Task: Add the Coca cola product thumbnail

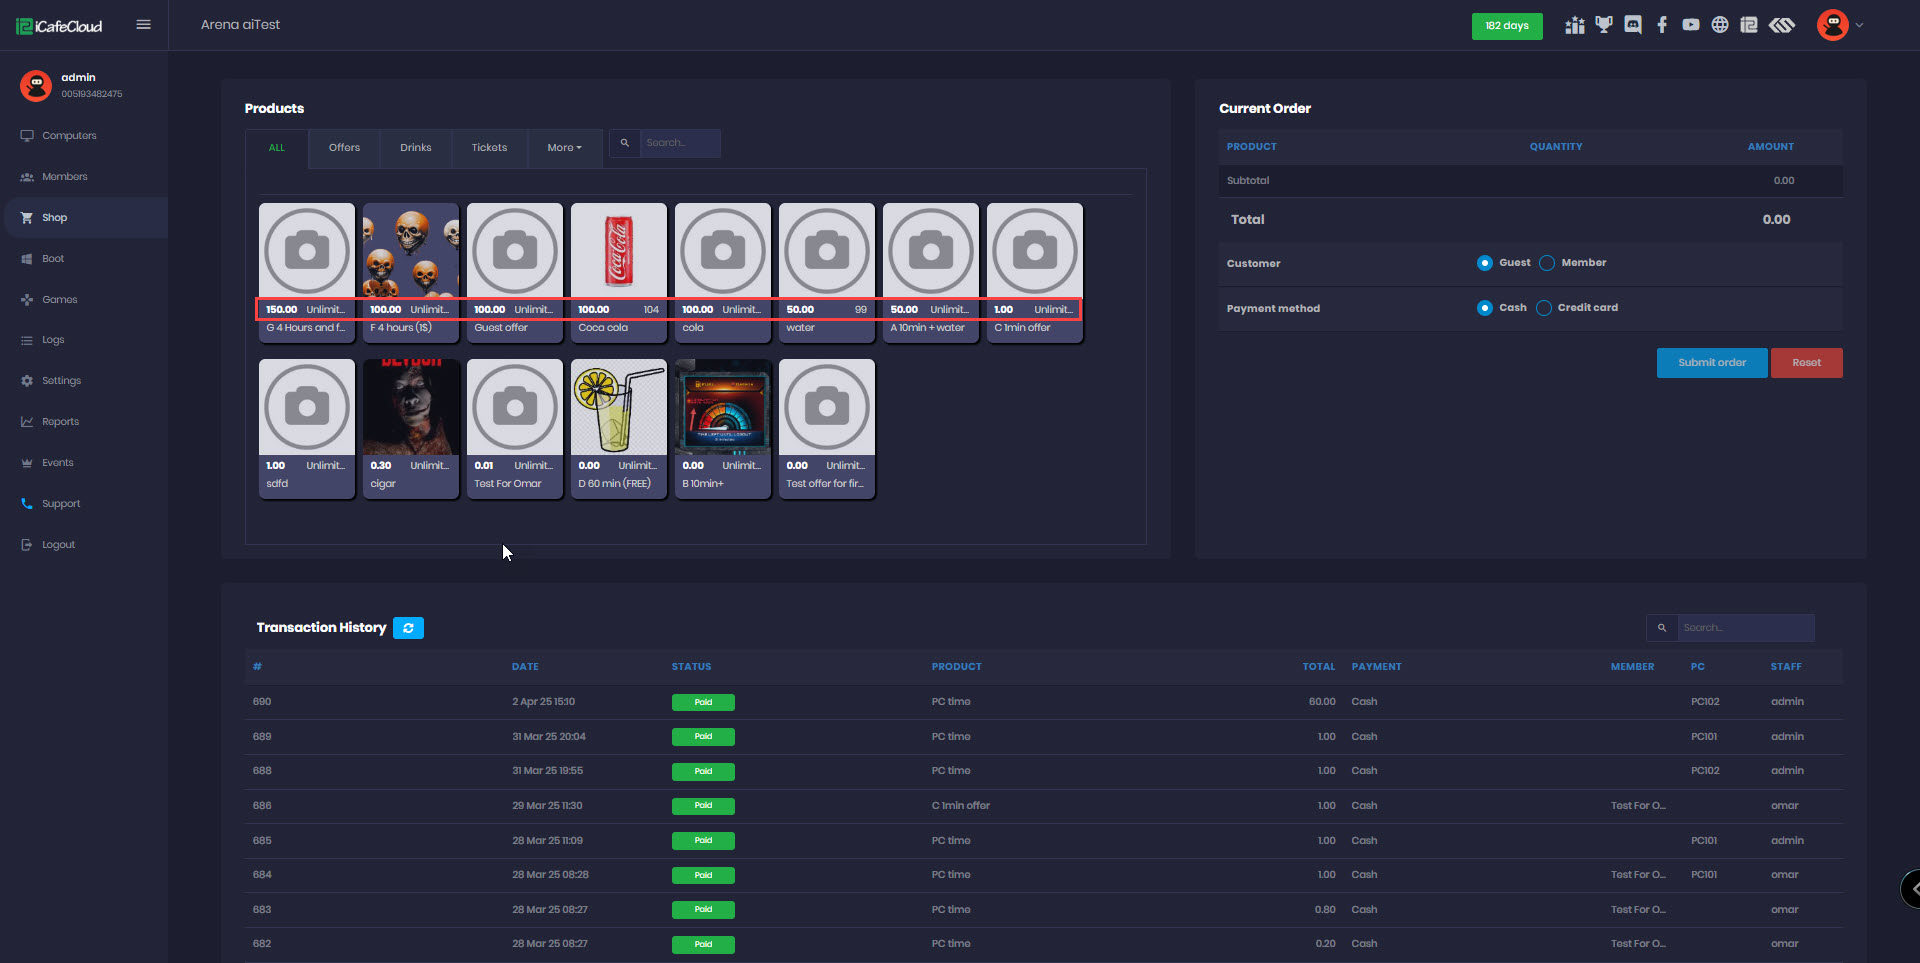Action: [x=619, y=251]
